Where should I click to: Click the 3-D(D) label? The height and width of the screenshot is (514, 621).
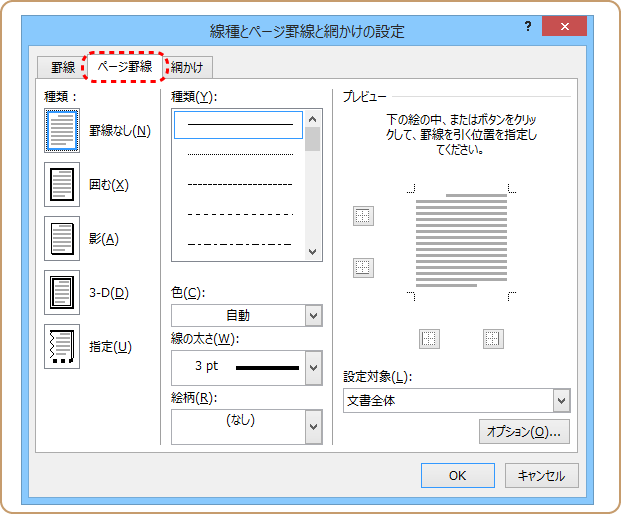pyautogui.click(x=109, y=293)
